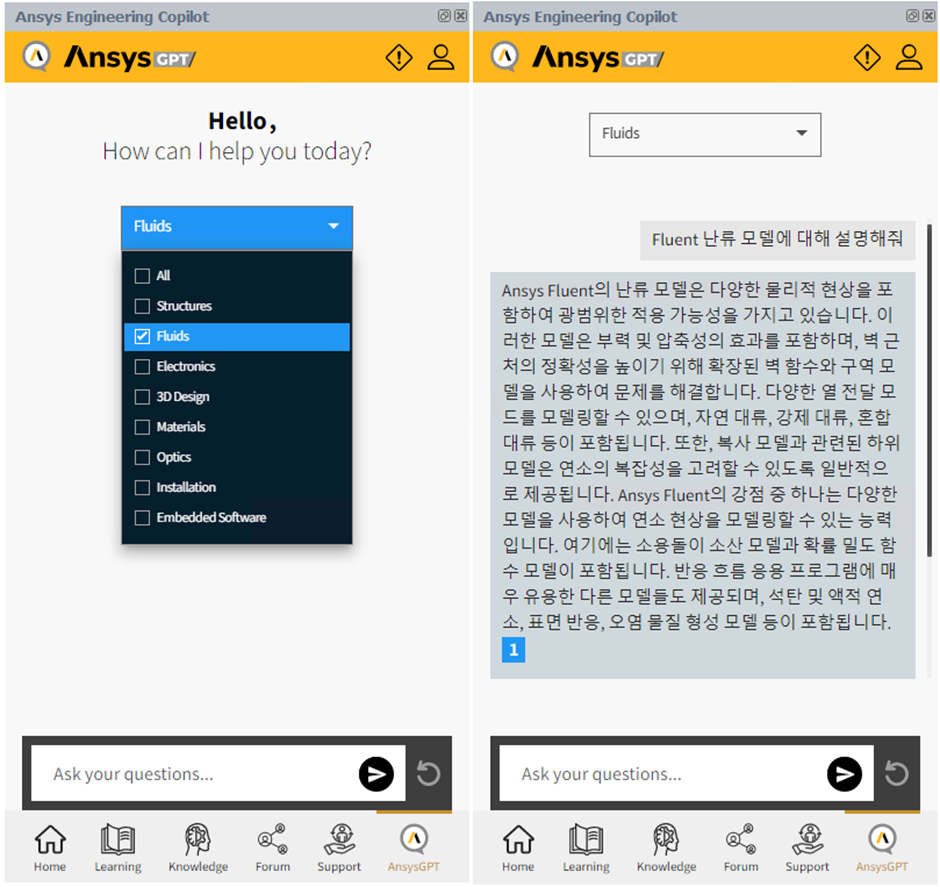Select AnsysGPT in left panel navigation

(414, 847)
